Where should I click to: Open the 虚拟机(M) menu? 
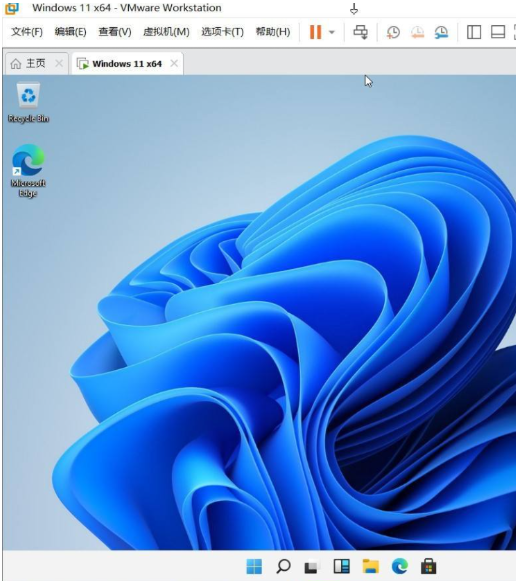(x=166, y=32)
